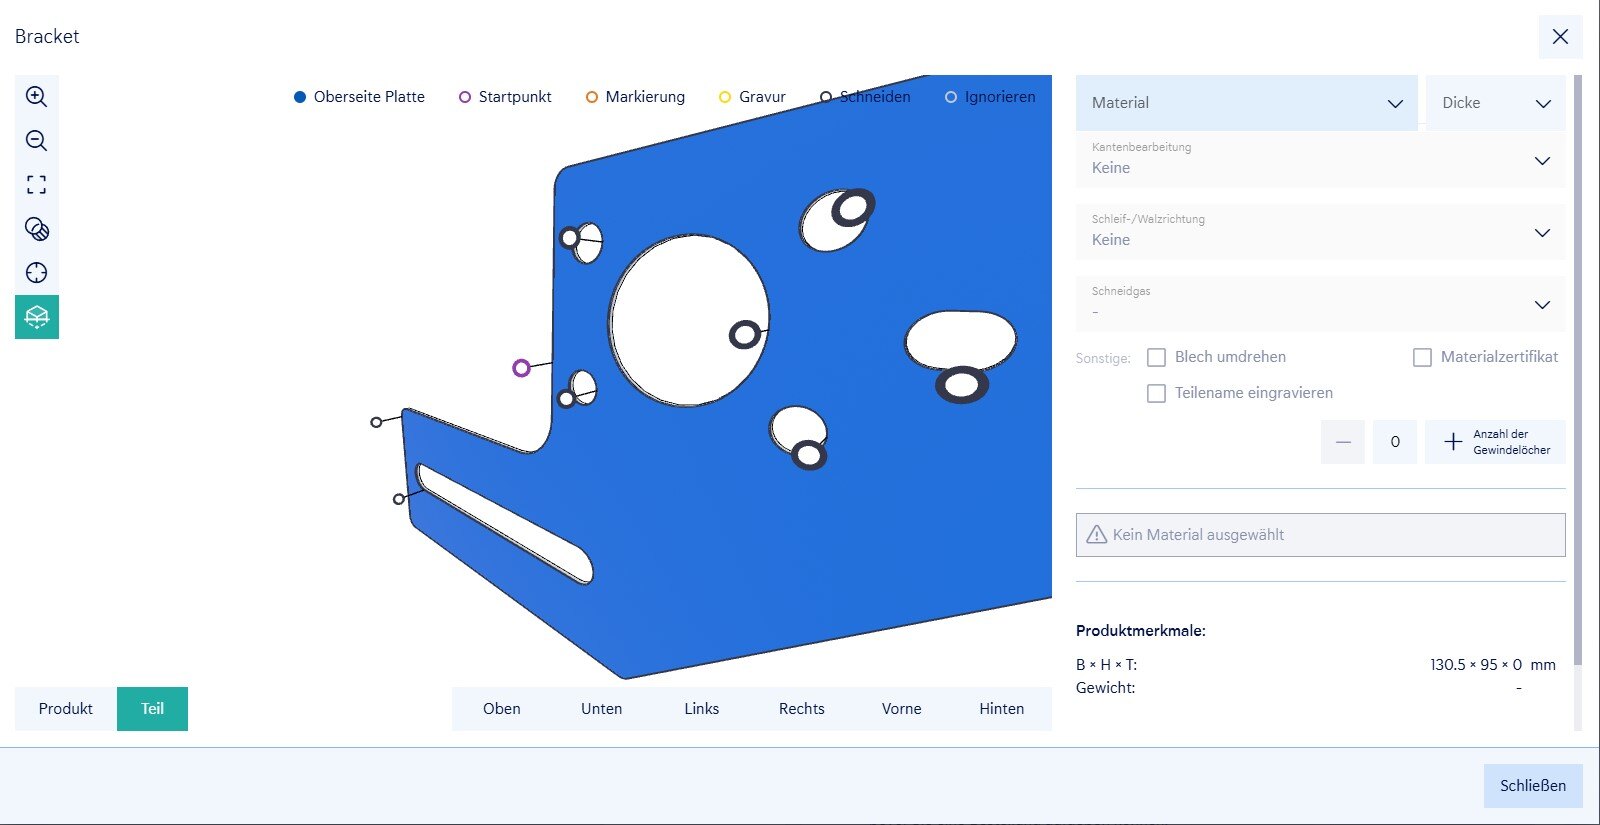Toggle the 3D cube view icon

[x=36, y=317]
